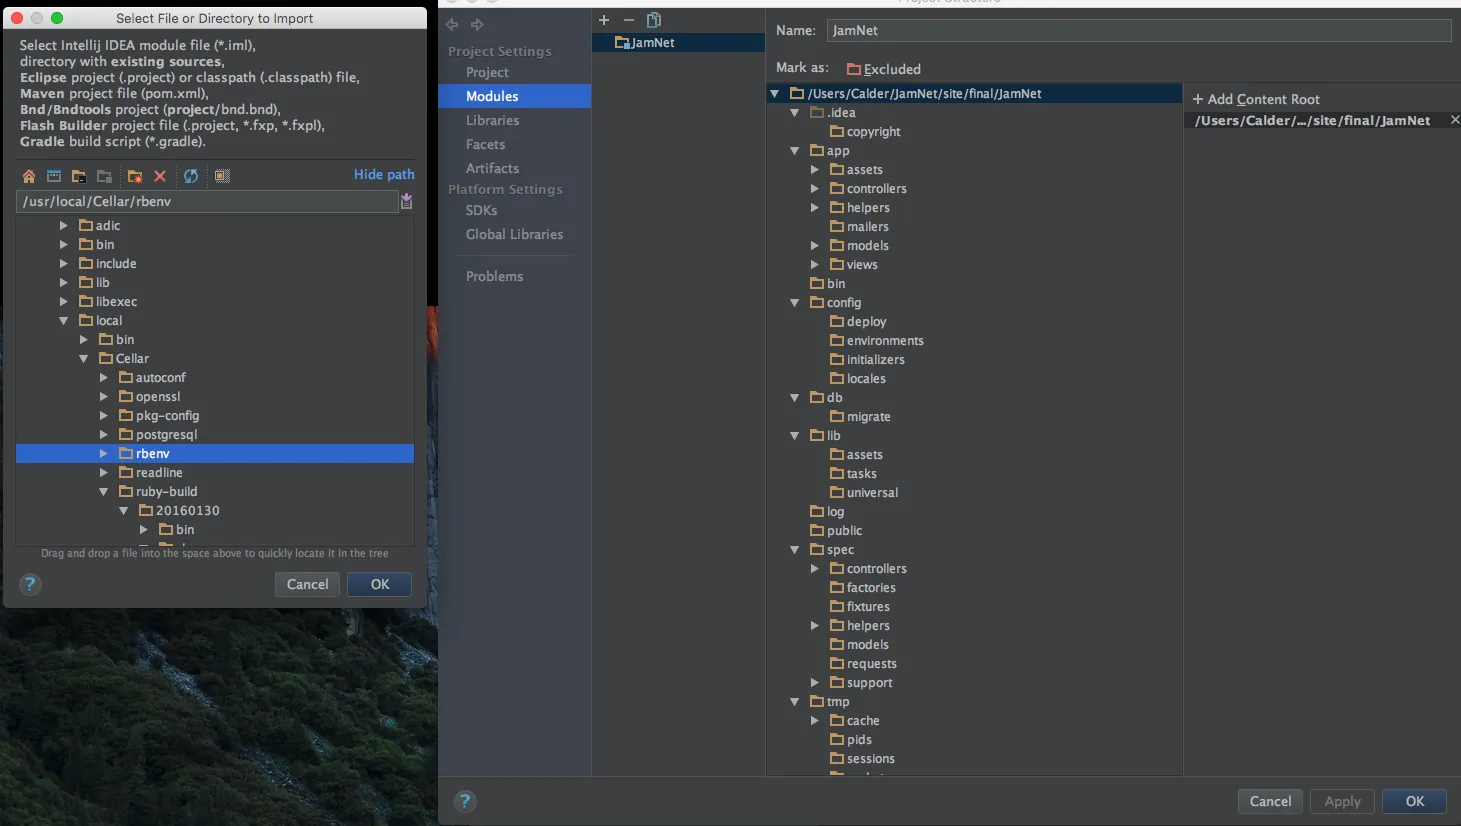Expand the cache folder
The image size is (1461, 826).
point(815,721)
